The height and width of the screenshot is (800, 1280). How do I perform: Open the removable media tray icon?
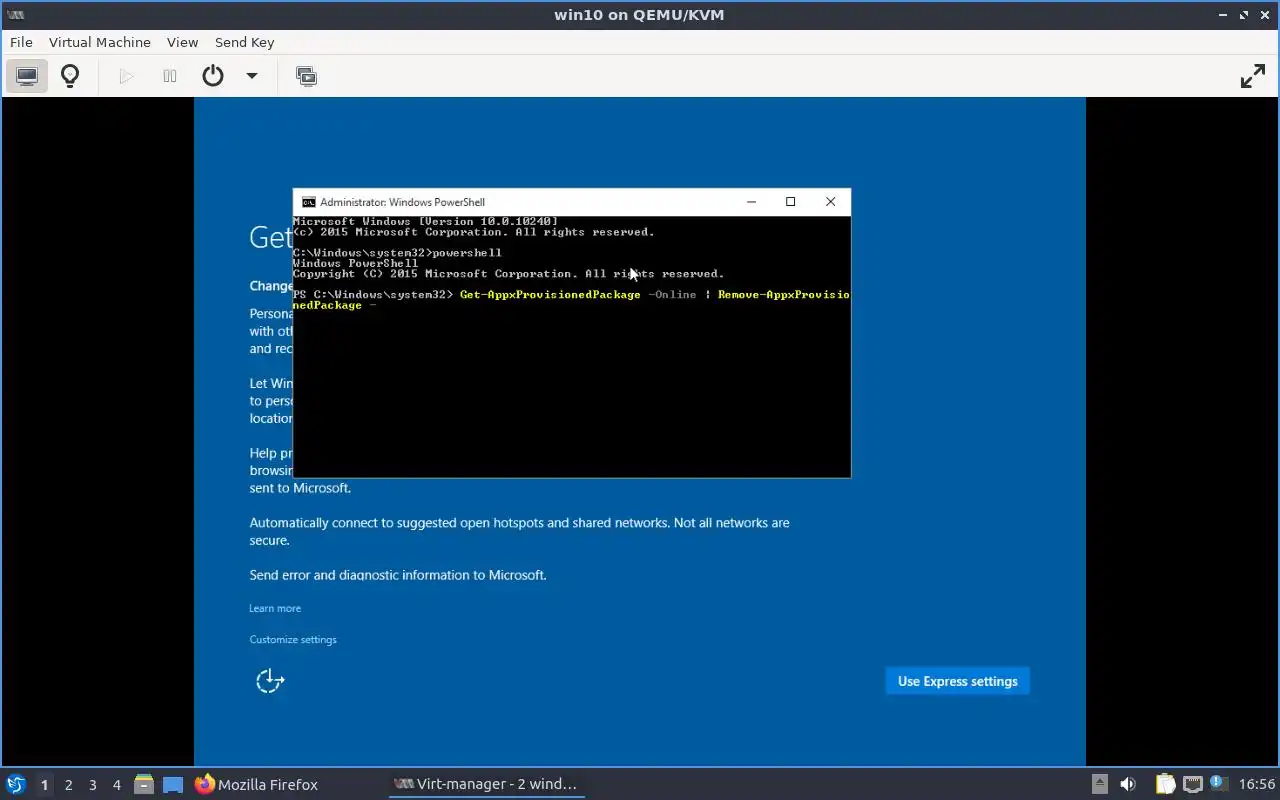tap(1099, 784)
